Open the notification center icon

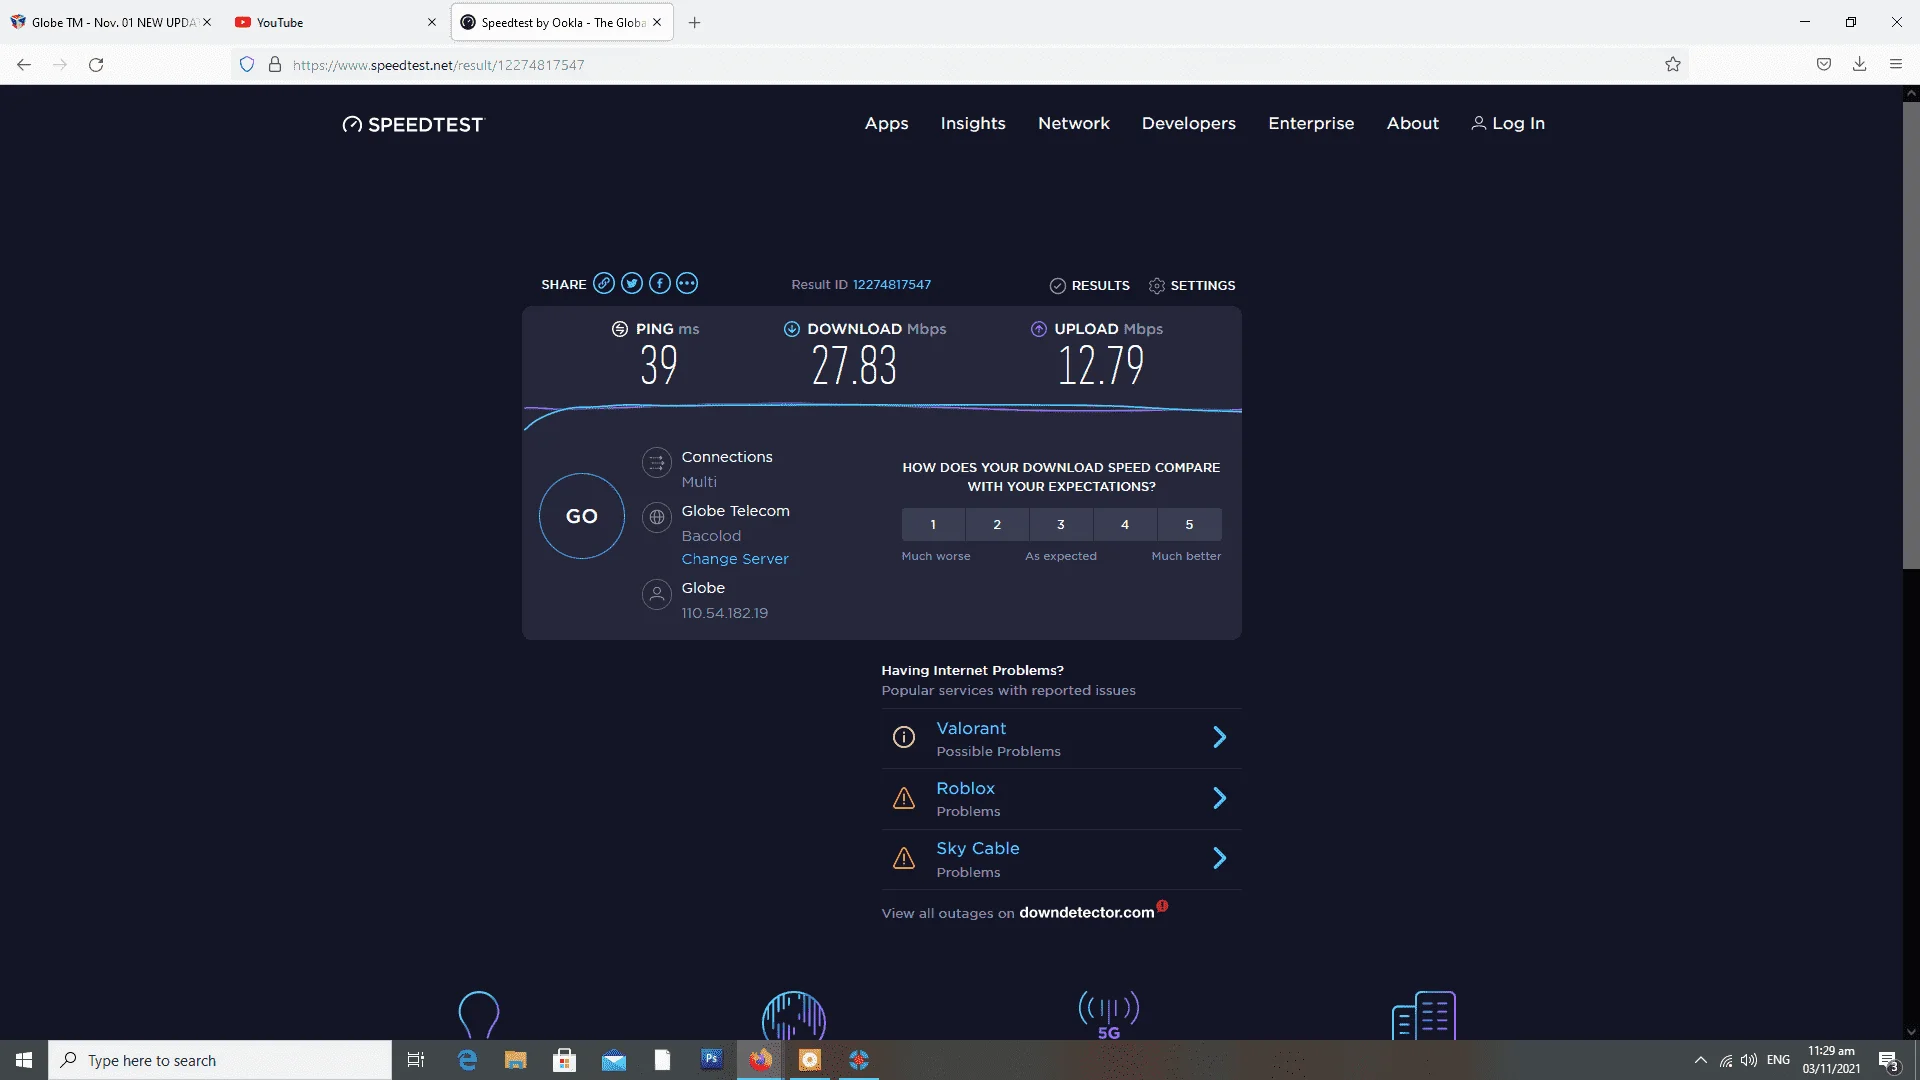(1888, 1060)
